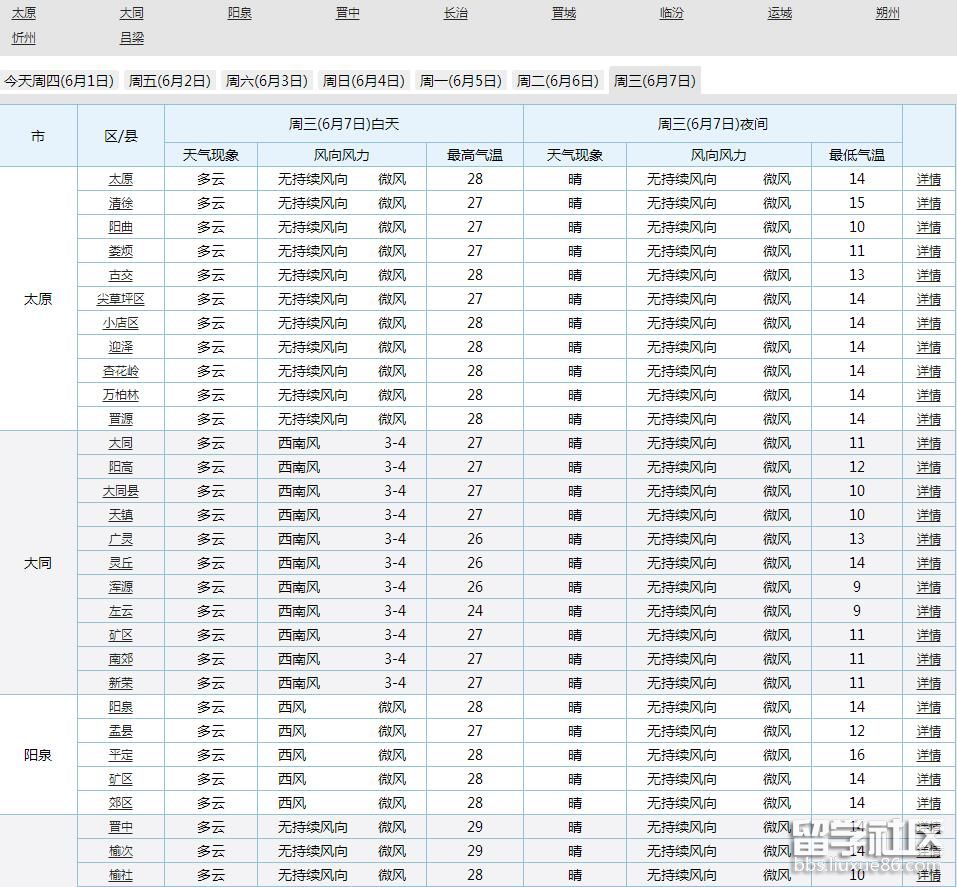Screen dimensions: 957x887
Task: Open the 盂县 county weather page
Action: pos(120,731)
